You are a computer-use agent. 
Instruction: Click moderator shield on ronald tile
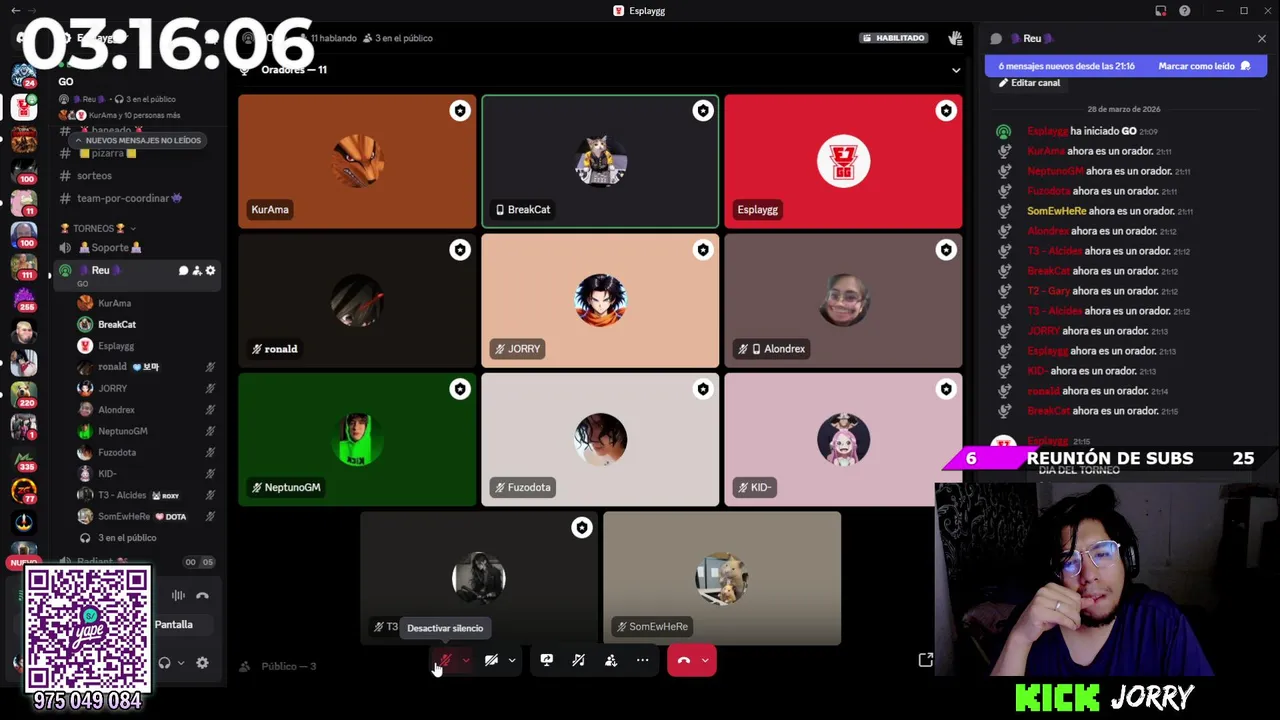pos(460,250)
